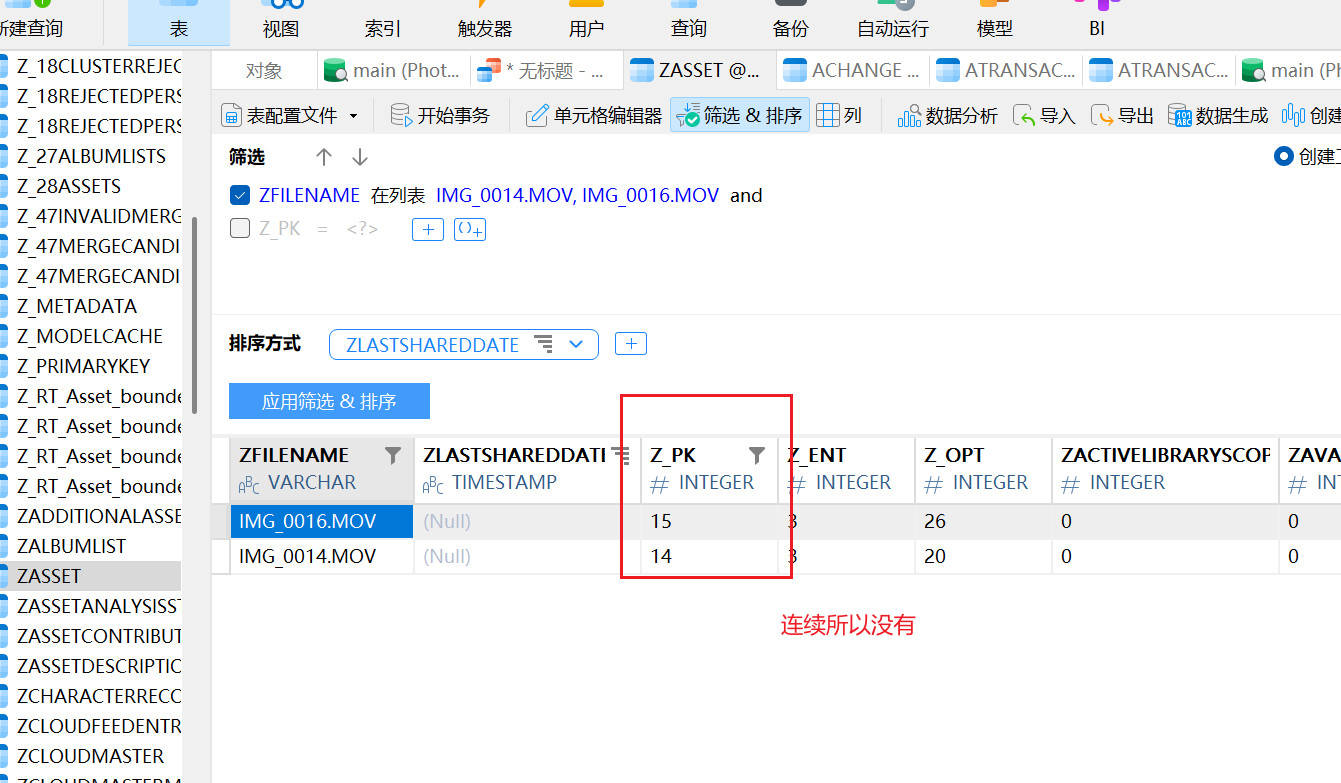1341x783 pixels.
Task: Add a sort column with plus icon
Action: pos(630,344)
